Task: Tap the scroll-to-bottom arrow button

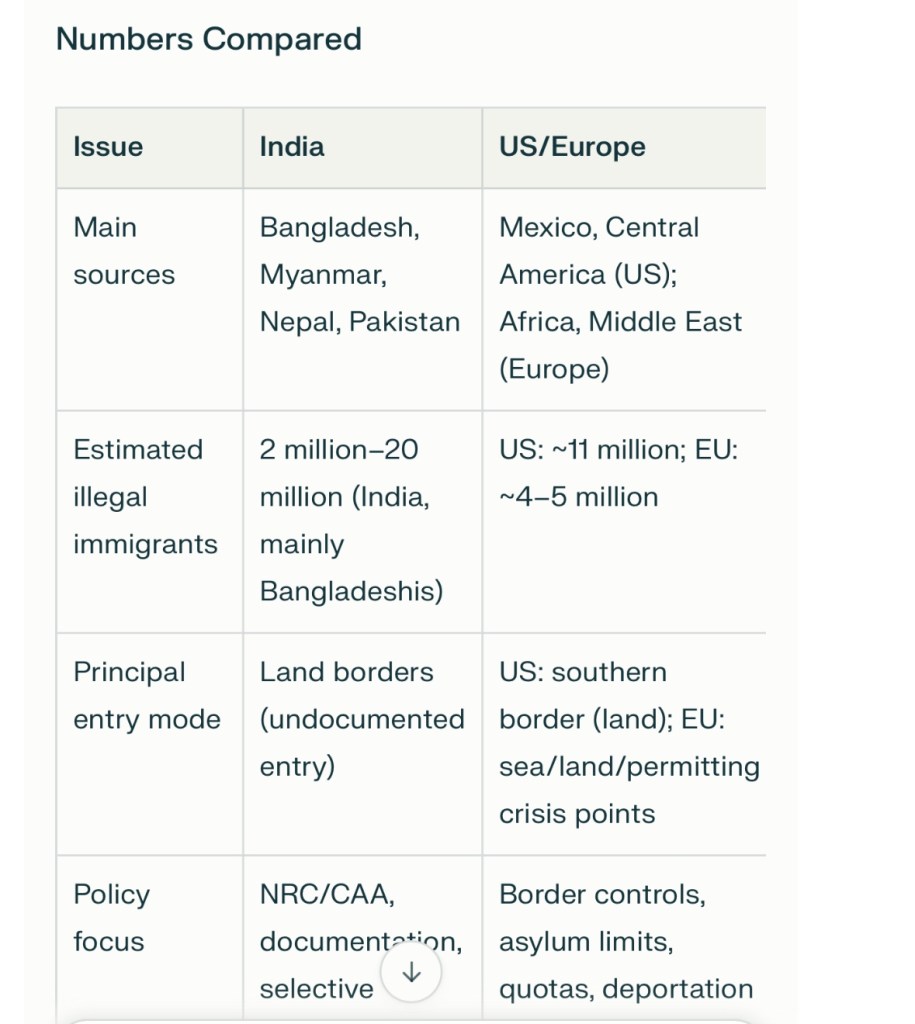Action: pos(411,973)
